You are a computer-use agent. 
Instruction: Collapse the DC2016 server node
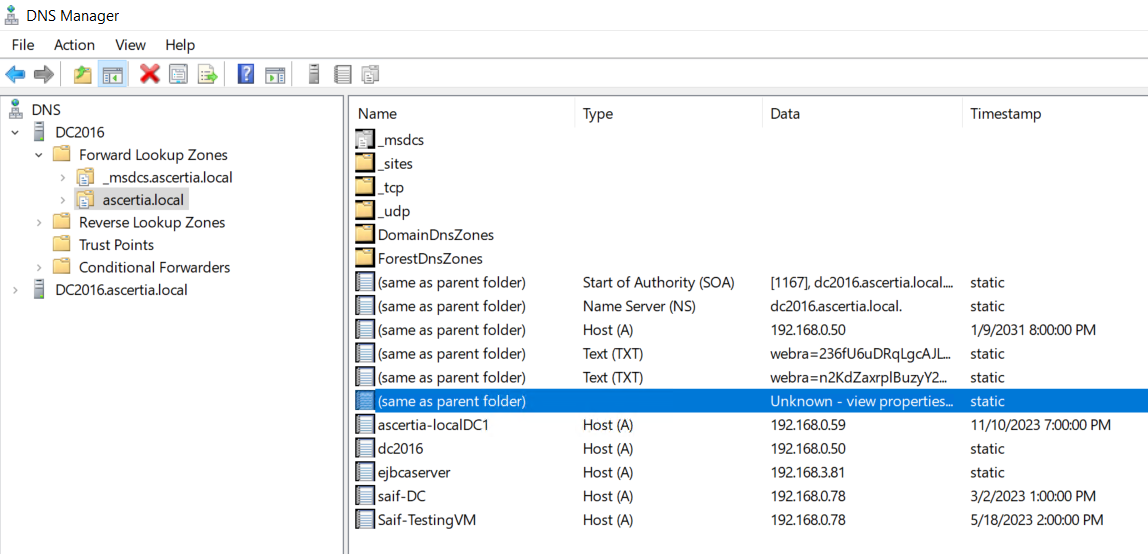point(15,132)
